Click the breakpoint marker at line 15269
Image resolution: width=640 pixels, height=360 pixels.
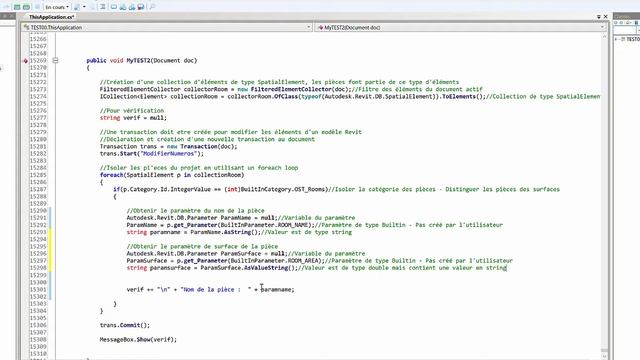click(25, 61)
